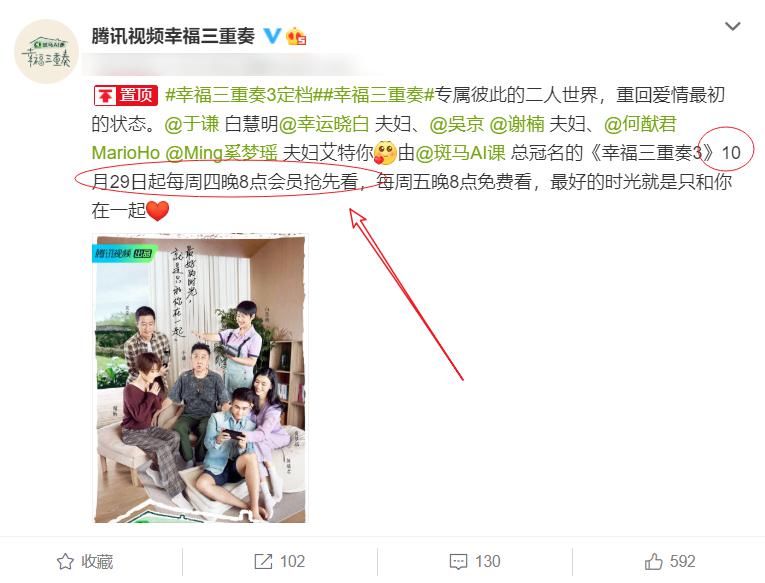Viewport: 765px width, 583px height.
Task: Open the @吴京 profile mention
Action: click(456, 124)
